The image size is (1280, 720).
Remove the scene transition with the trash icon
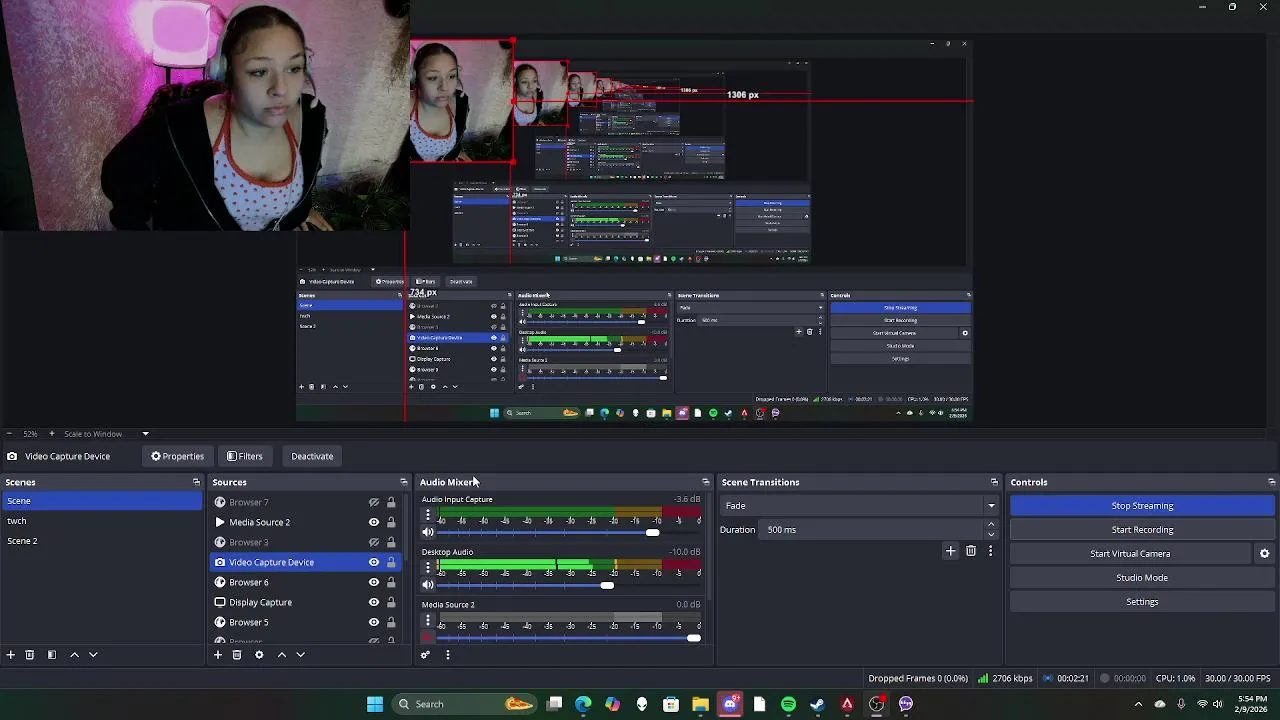point(971,551)
